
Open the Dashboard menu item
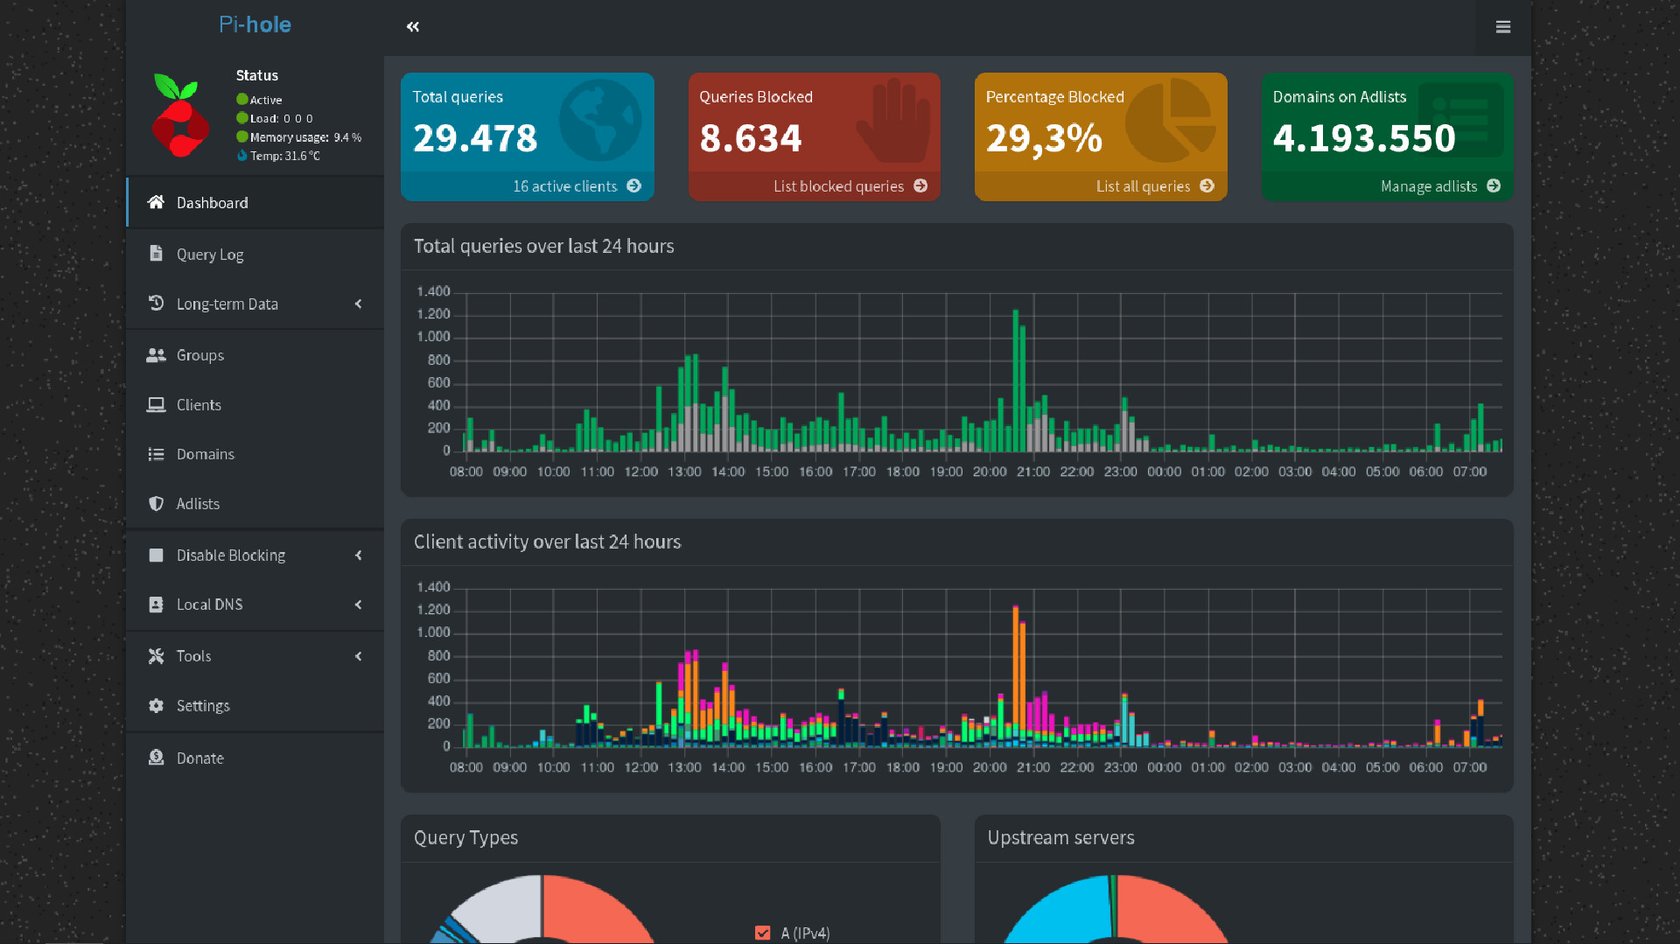pos(255,203)
